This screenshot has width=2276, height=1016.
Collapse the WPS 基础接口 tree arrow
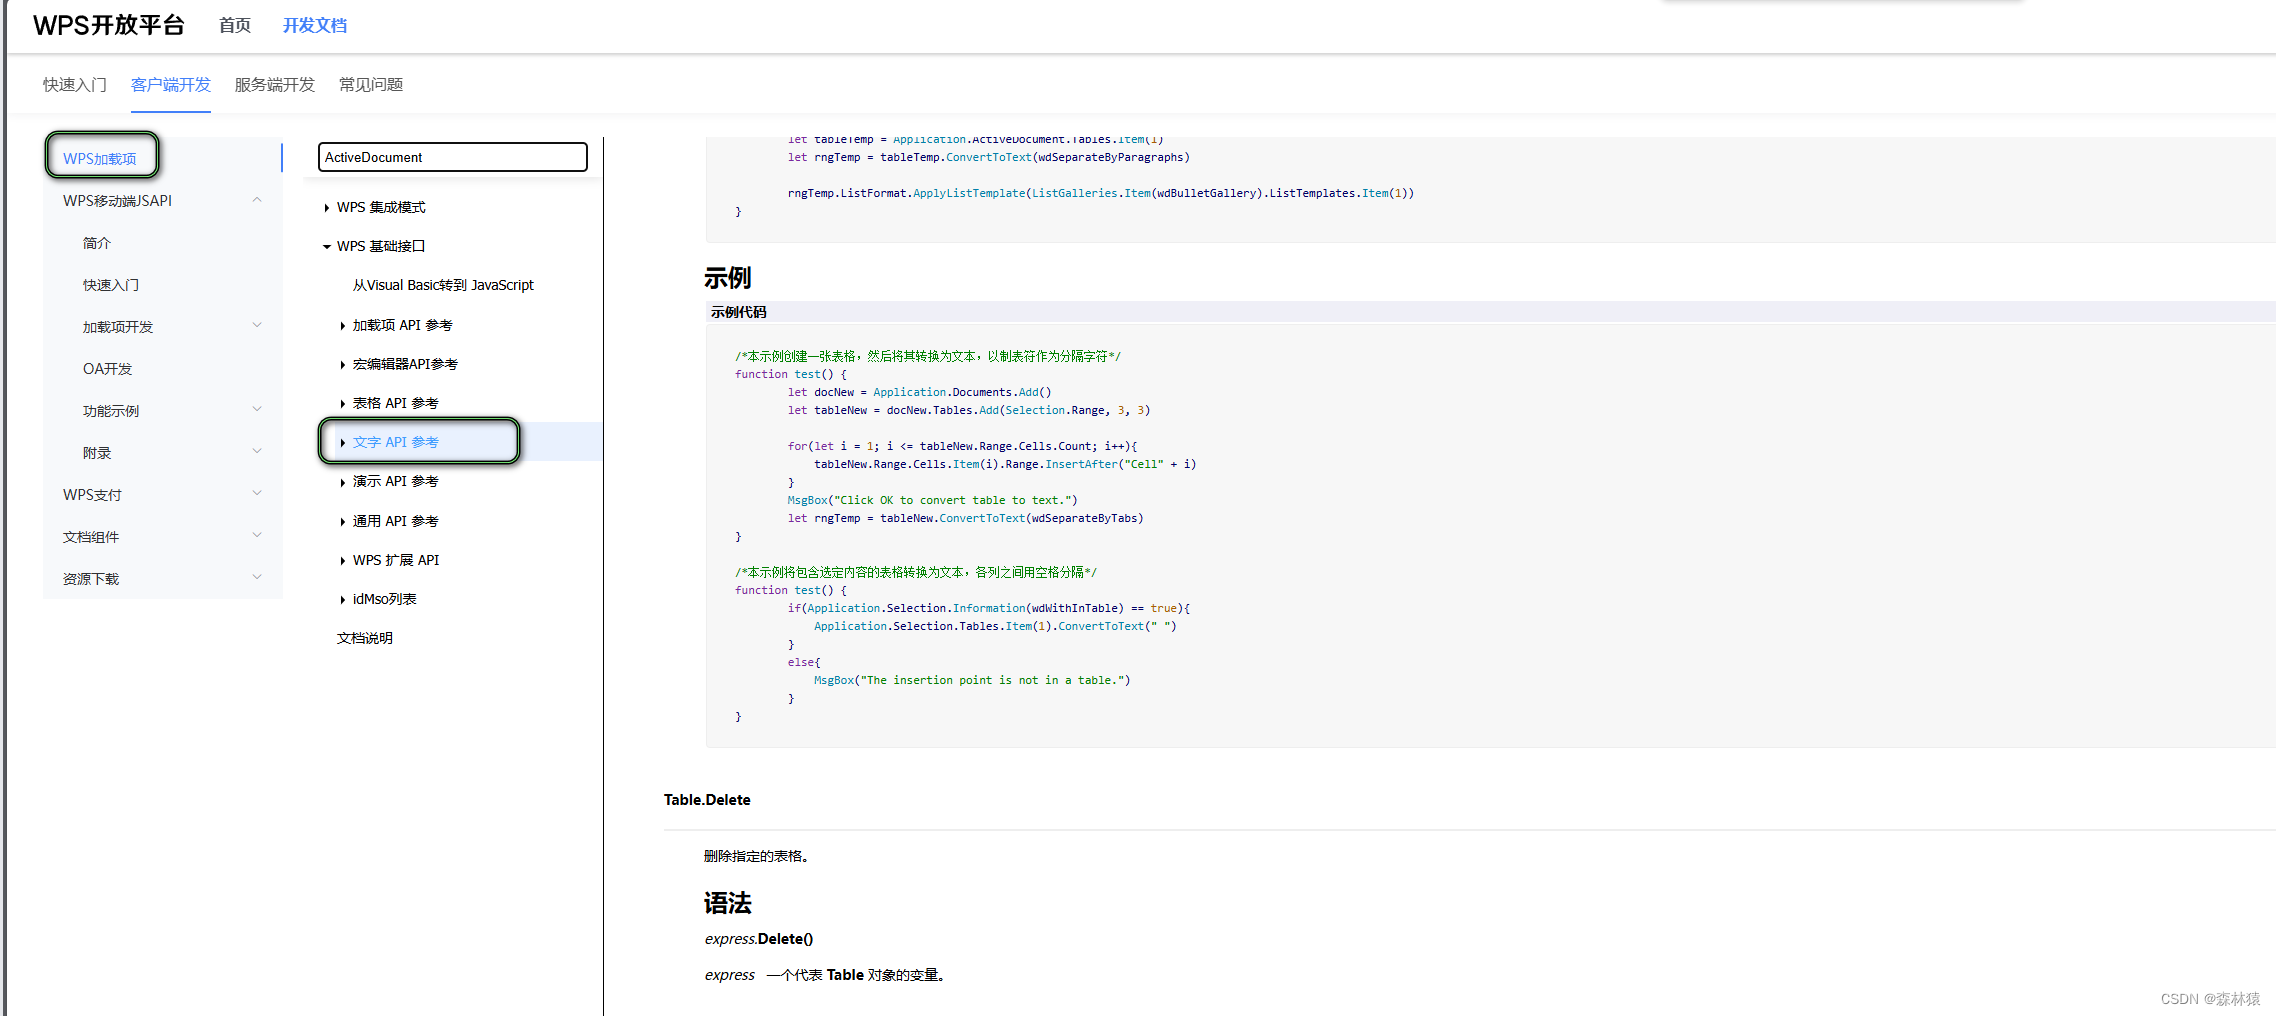327,247
